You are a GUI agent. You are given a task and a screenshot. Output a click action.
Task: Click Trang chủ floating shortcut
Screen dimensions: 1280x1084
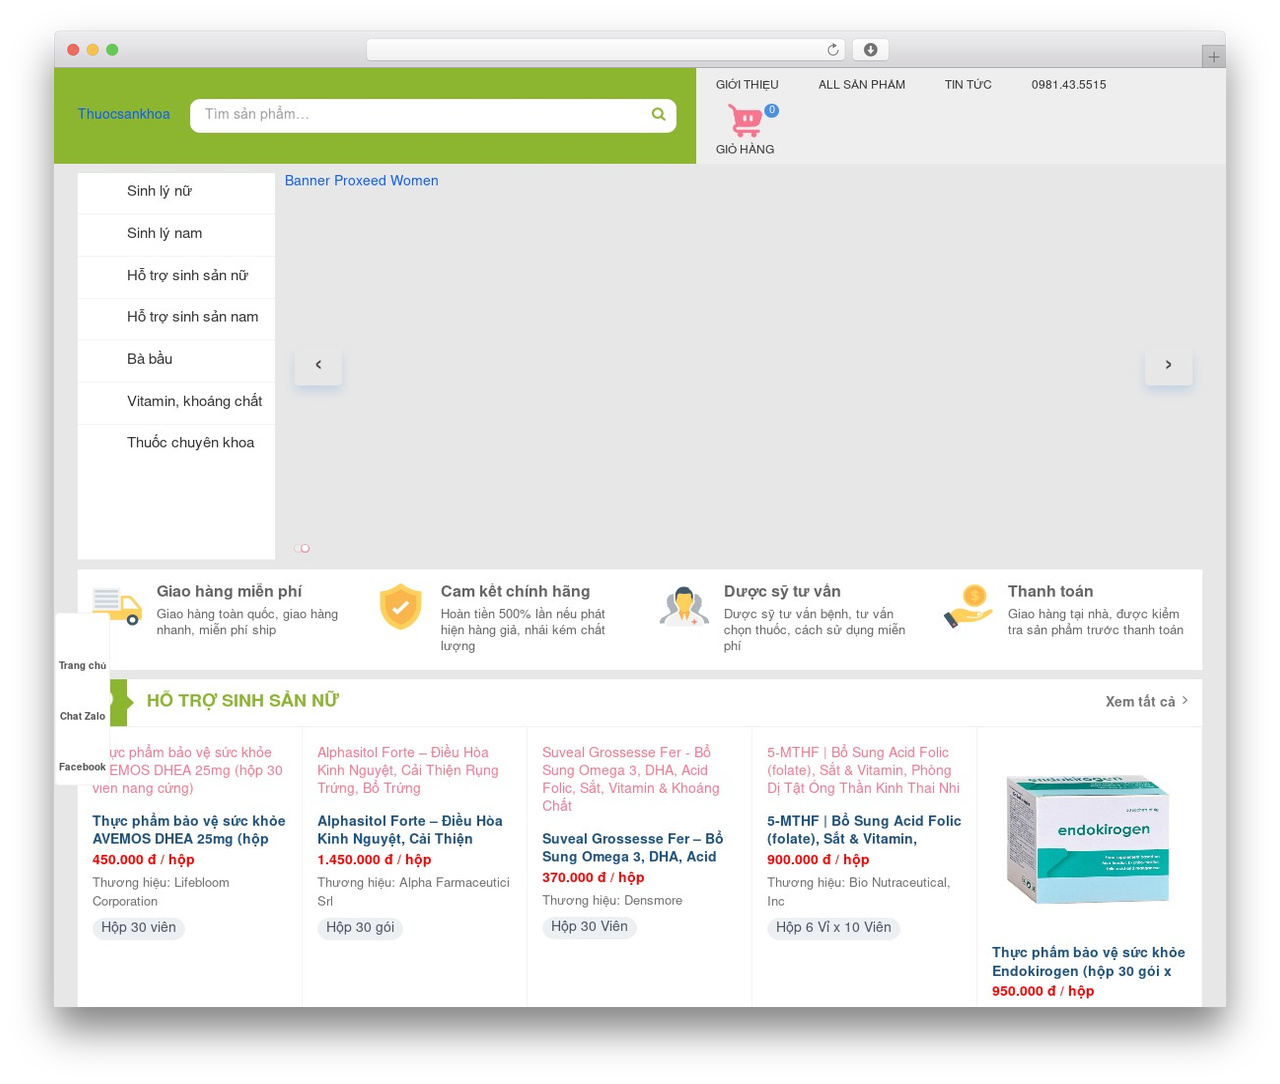pos(82,665)
